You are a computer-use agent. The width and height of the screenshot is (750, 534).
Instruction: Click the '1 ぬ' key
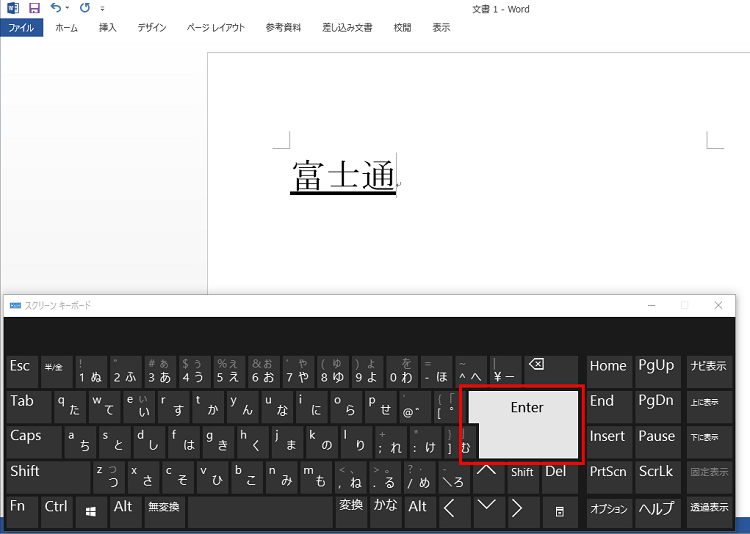pos(91,372)
